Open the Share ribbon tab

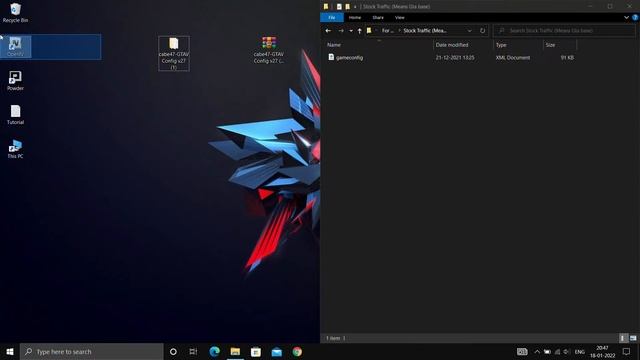click(x=378, y=18)
